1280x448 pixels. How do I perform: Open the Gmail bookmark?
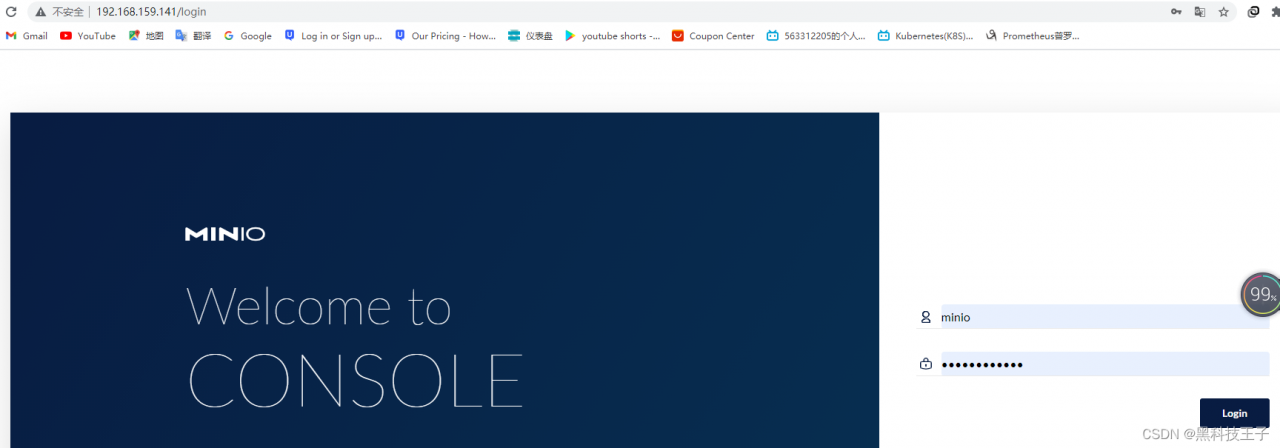(x=27, y=35)
